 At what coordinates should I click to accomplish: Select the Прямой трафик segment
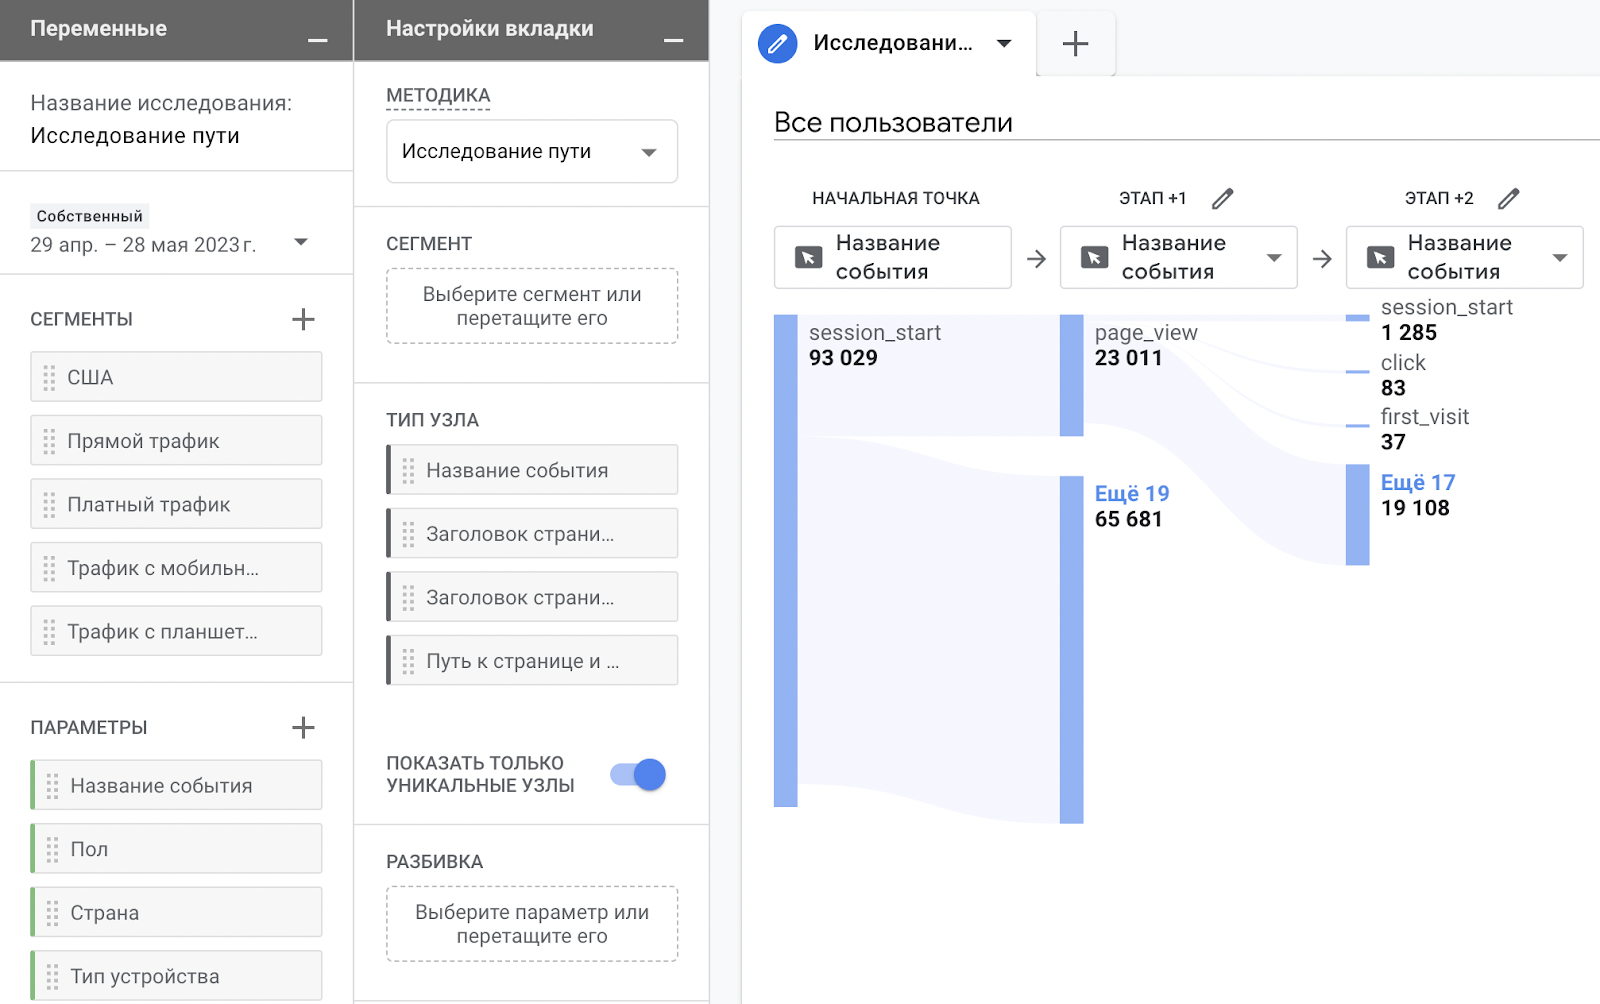pyautogui.click(x=175, y=440)
